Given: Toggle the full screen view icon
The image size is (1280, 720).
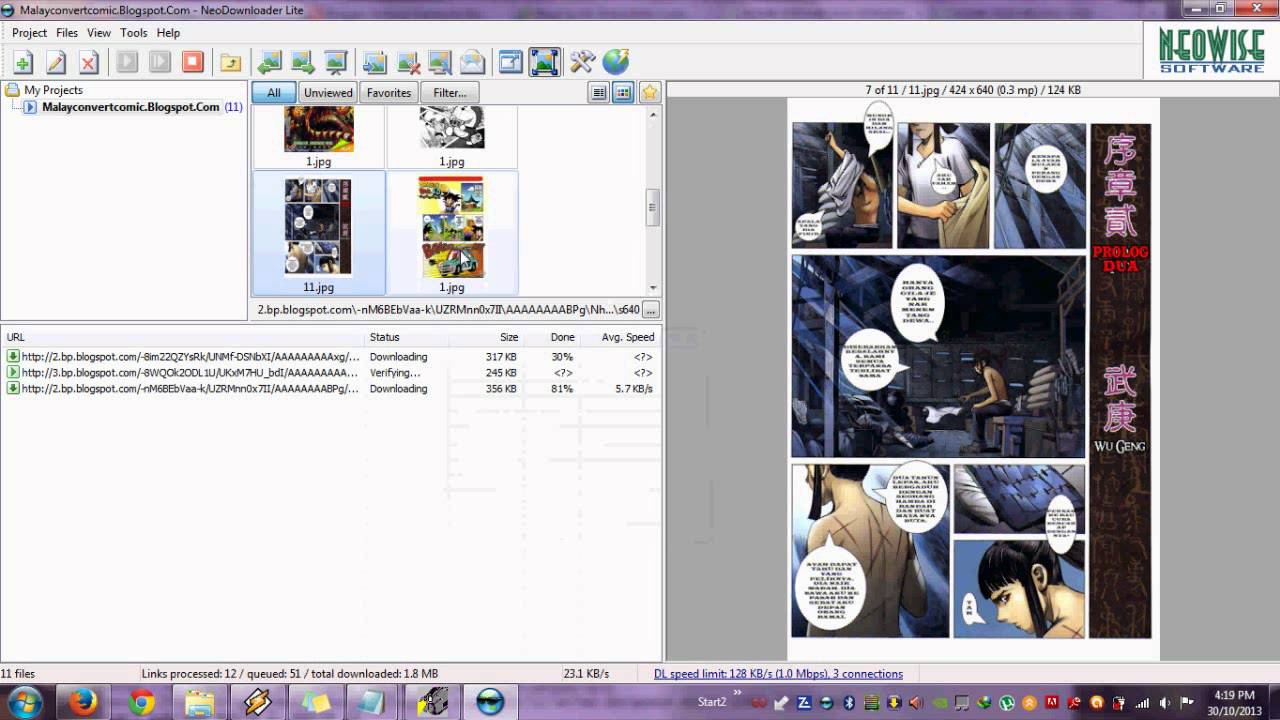Looking at the screenshot, I should (x=544, y=63).
